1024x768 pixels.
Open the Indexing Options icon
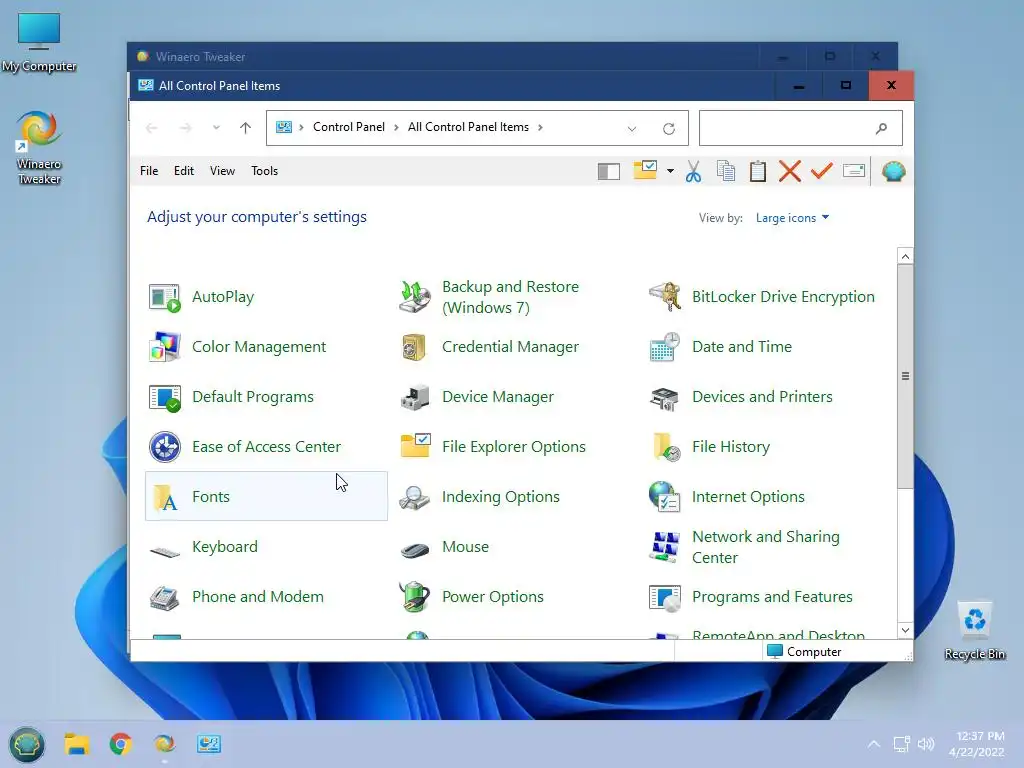415,497
